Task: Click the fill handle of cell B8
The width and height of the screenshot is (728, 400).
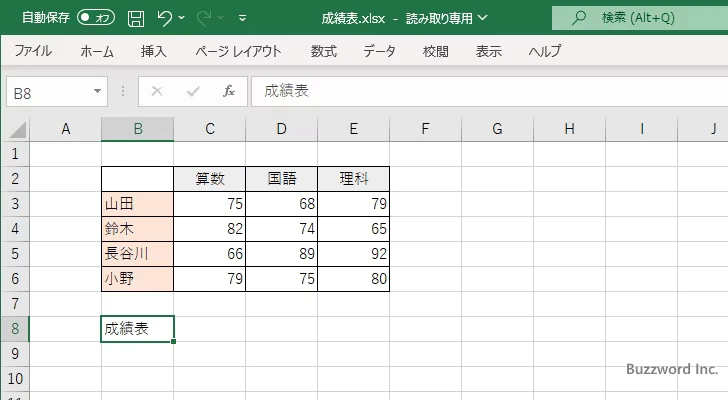Action: (174, 342)
